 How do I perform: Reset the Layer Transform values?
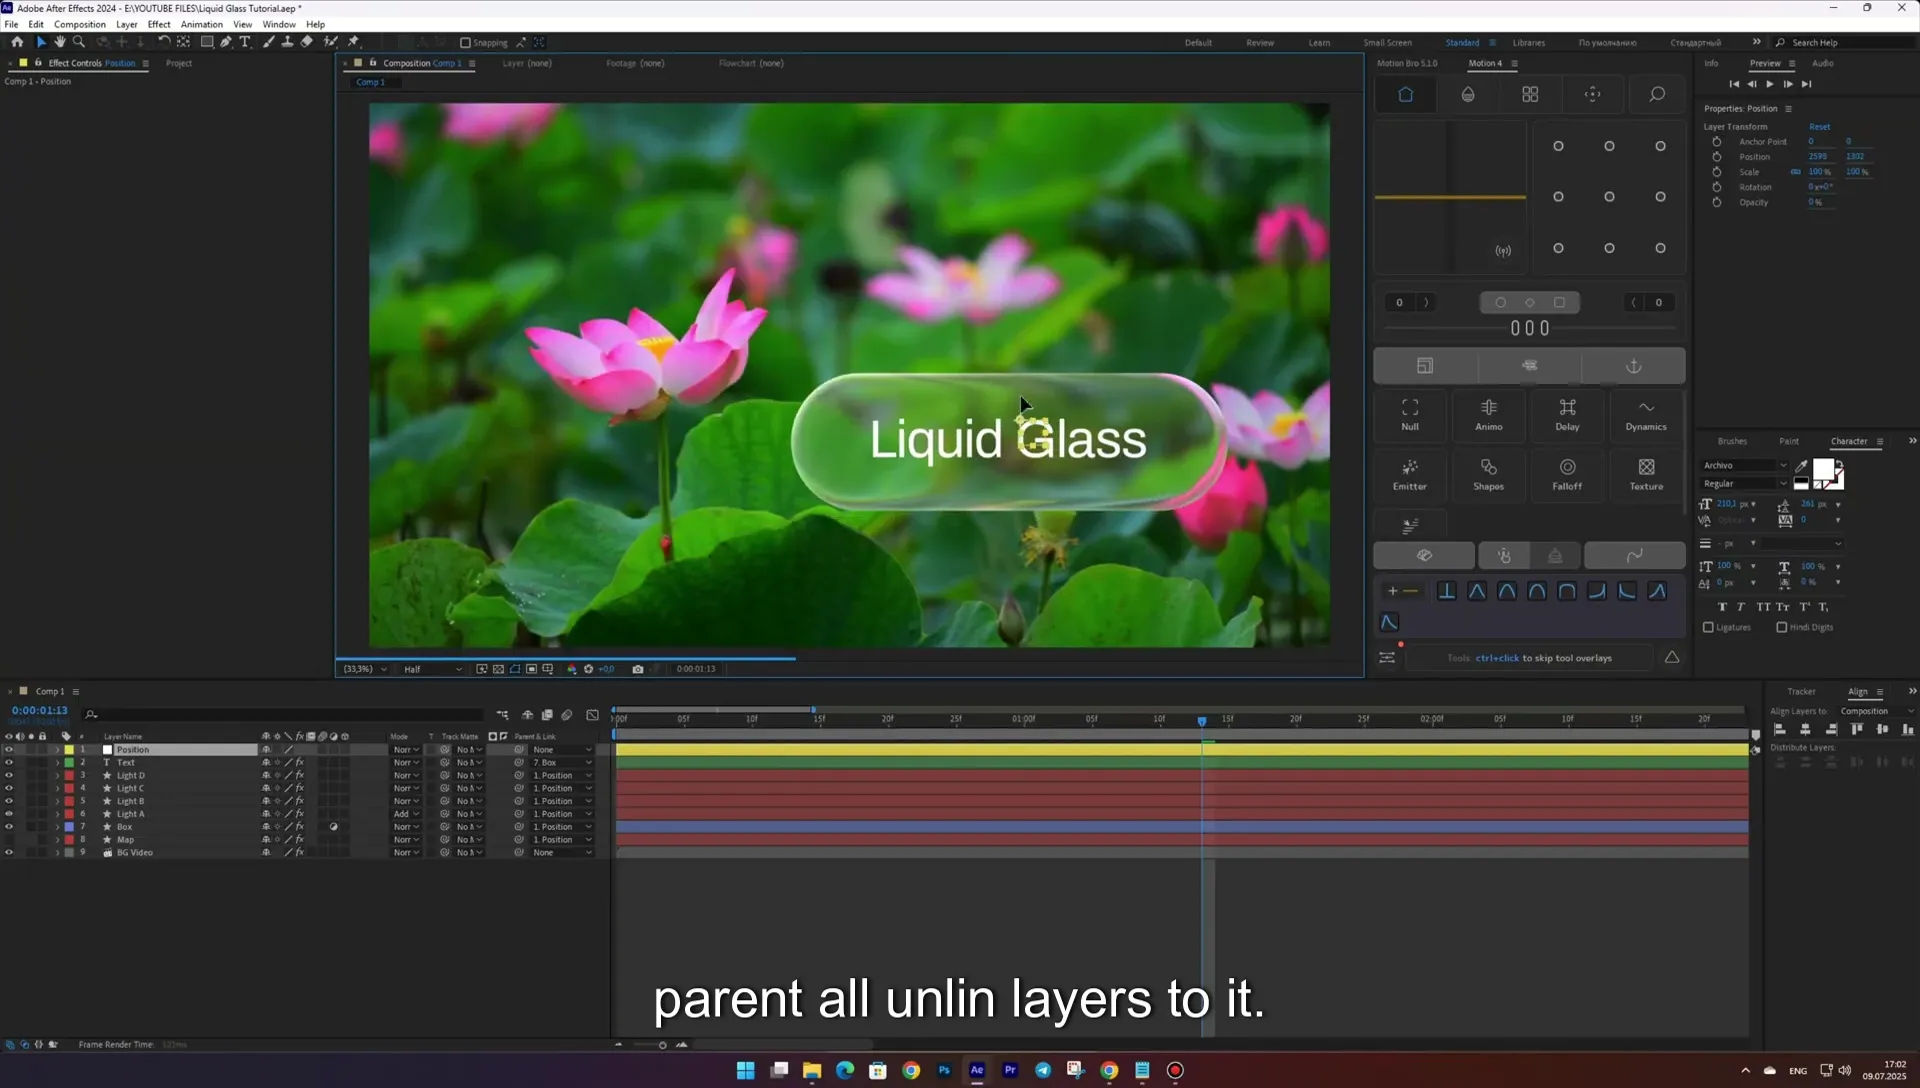[1819, 127]
